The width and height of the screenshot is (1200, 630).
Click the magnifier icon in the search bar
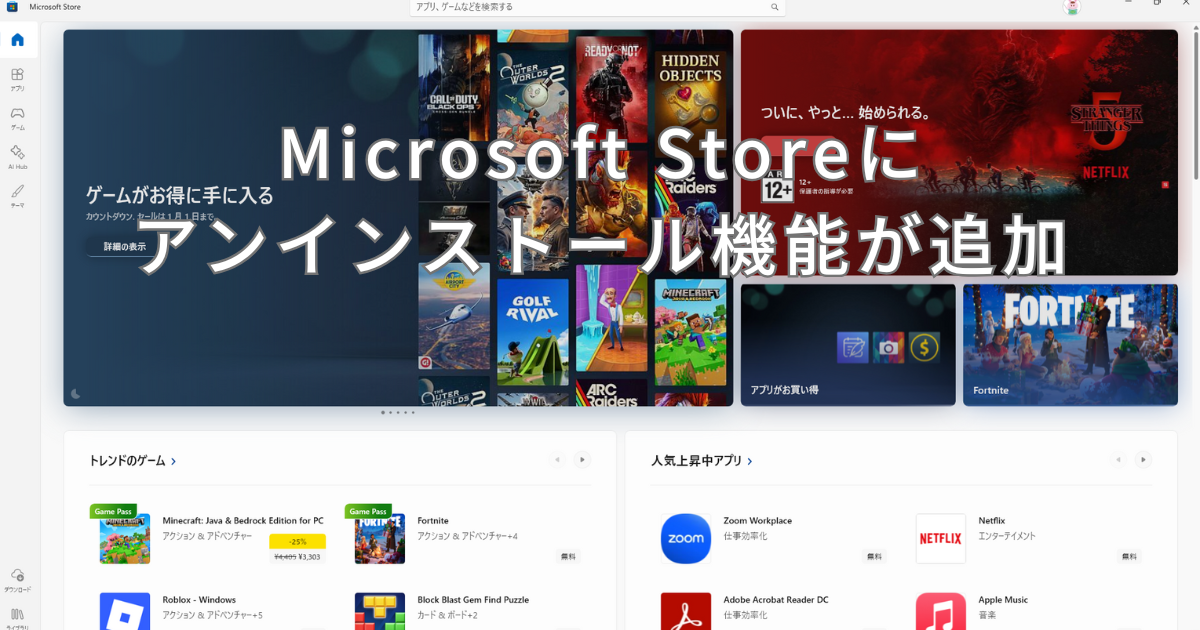click(775, 7)
